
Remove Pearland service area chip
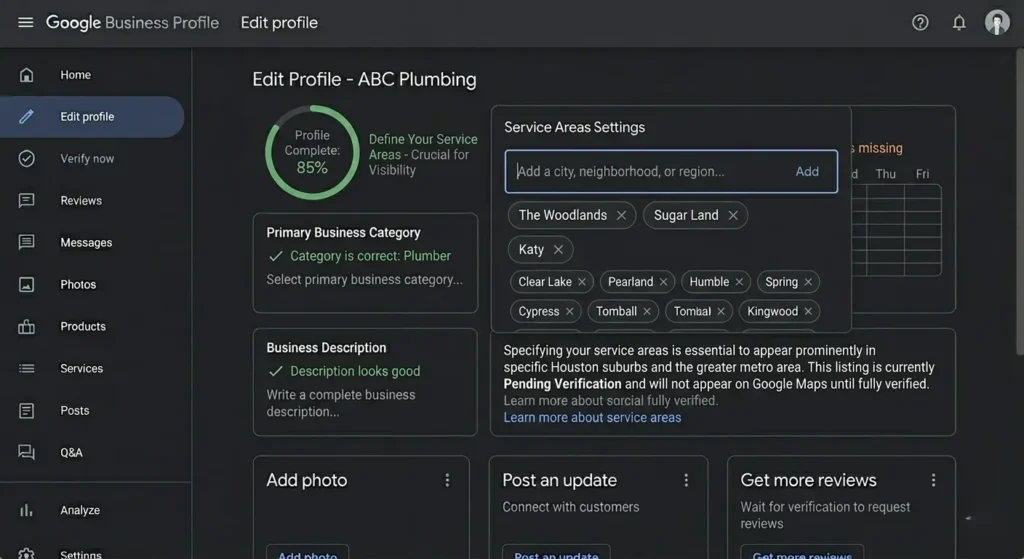pos(664,282)
